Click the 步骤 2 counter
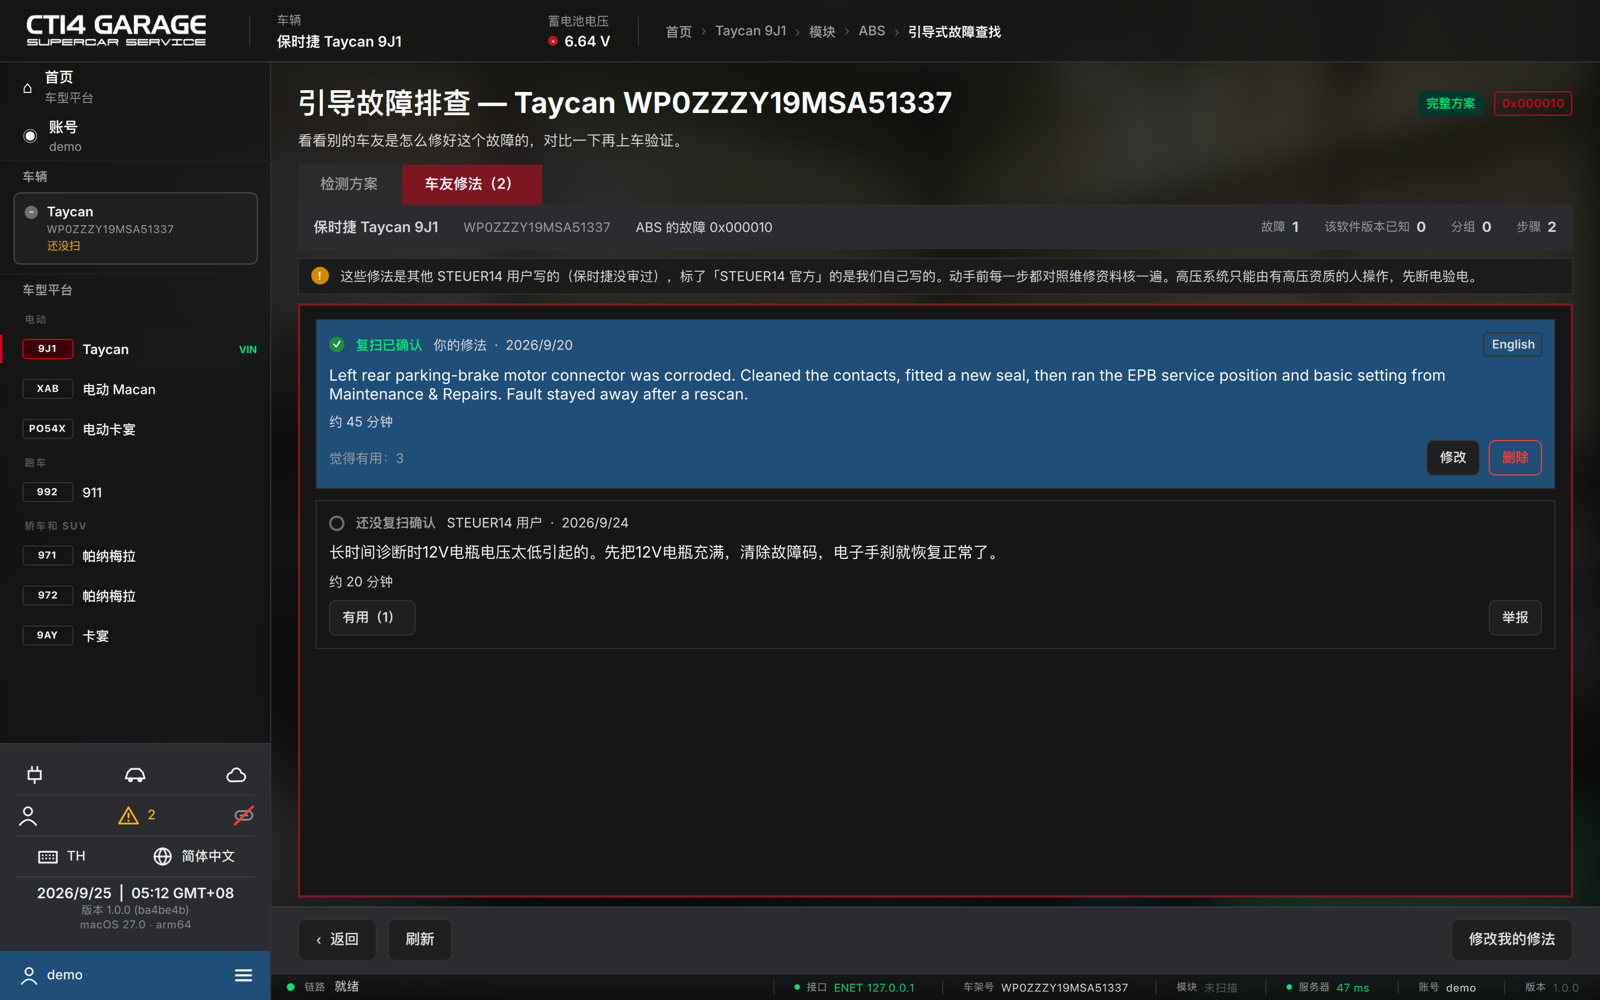 tap(1536, 227)
